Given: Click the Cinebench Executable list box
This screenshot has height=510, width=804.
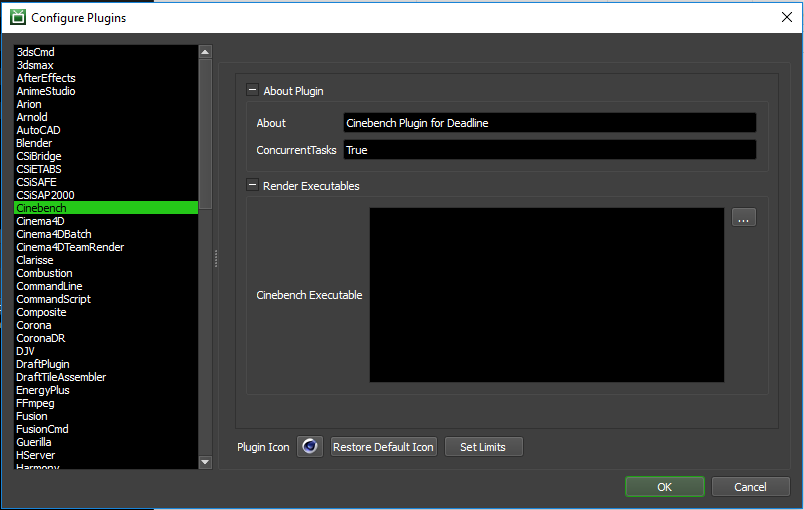Looking at the screenshot, I should [547, 295].
